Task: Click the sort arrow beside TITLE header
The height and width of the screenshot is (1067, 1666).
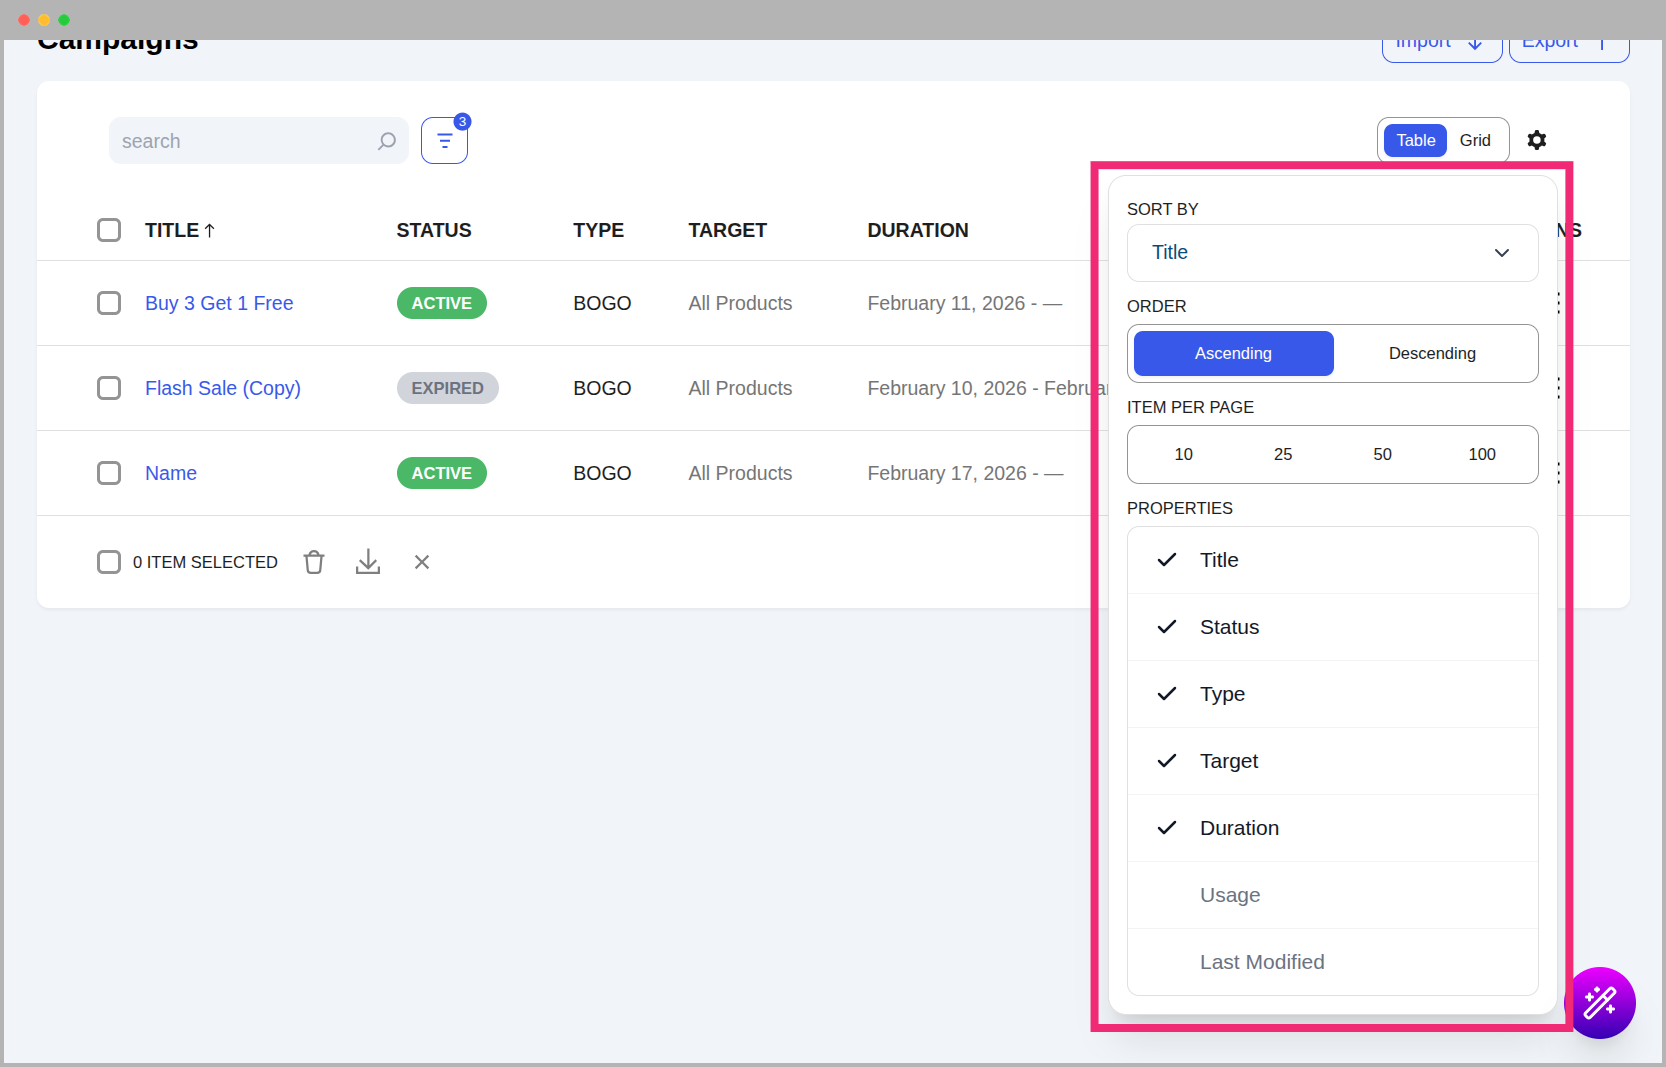Action: click(x=210, y=231)
